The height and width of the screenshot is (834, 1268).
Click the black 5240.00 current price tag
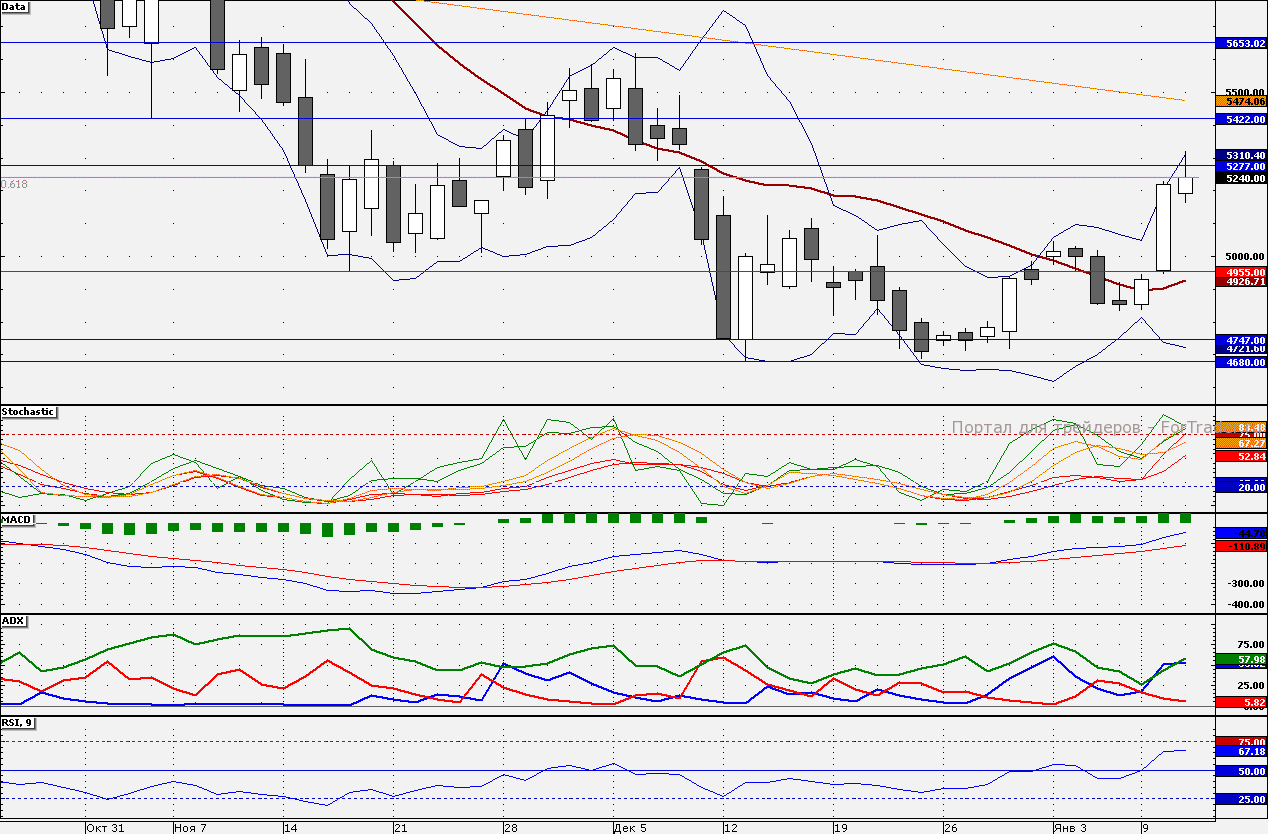pyautogui.click(x=1240, y=178)
